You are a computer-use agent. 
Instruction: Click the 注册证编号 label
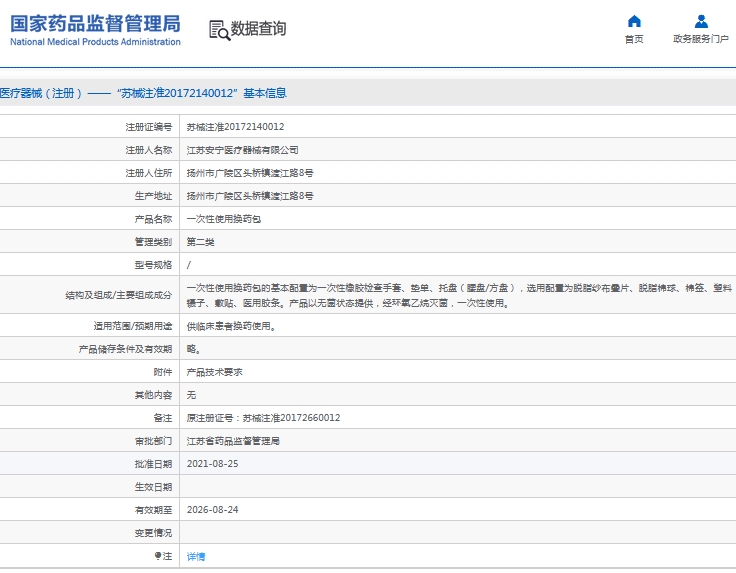149,127
